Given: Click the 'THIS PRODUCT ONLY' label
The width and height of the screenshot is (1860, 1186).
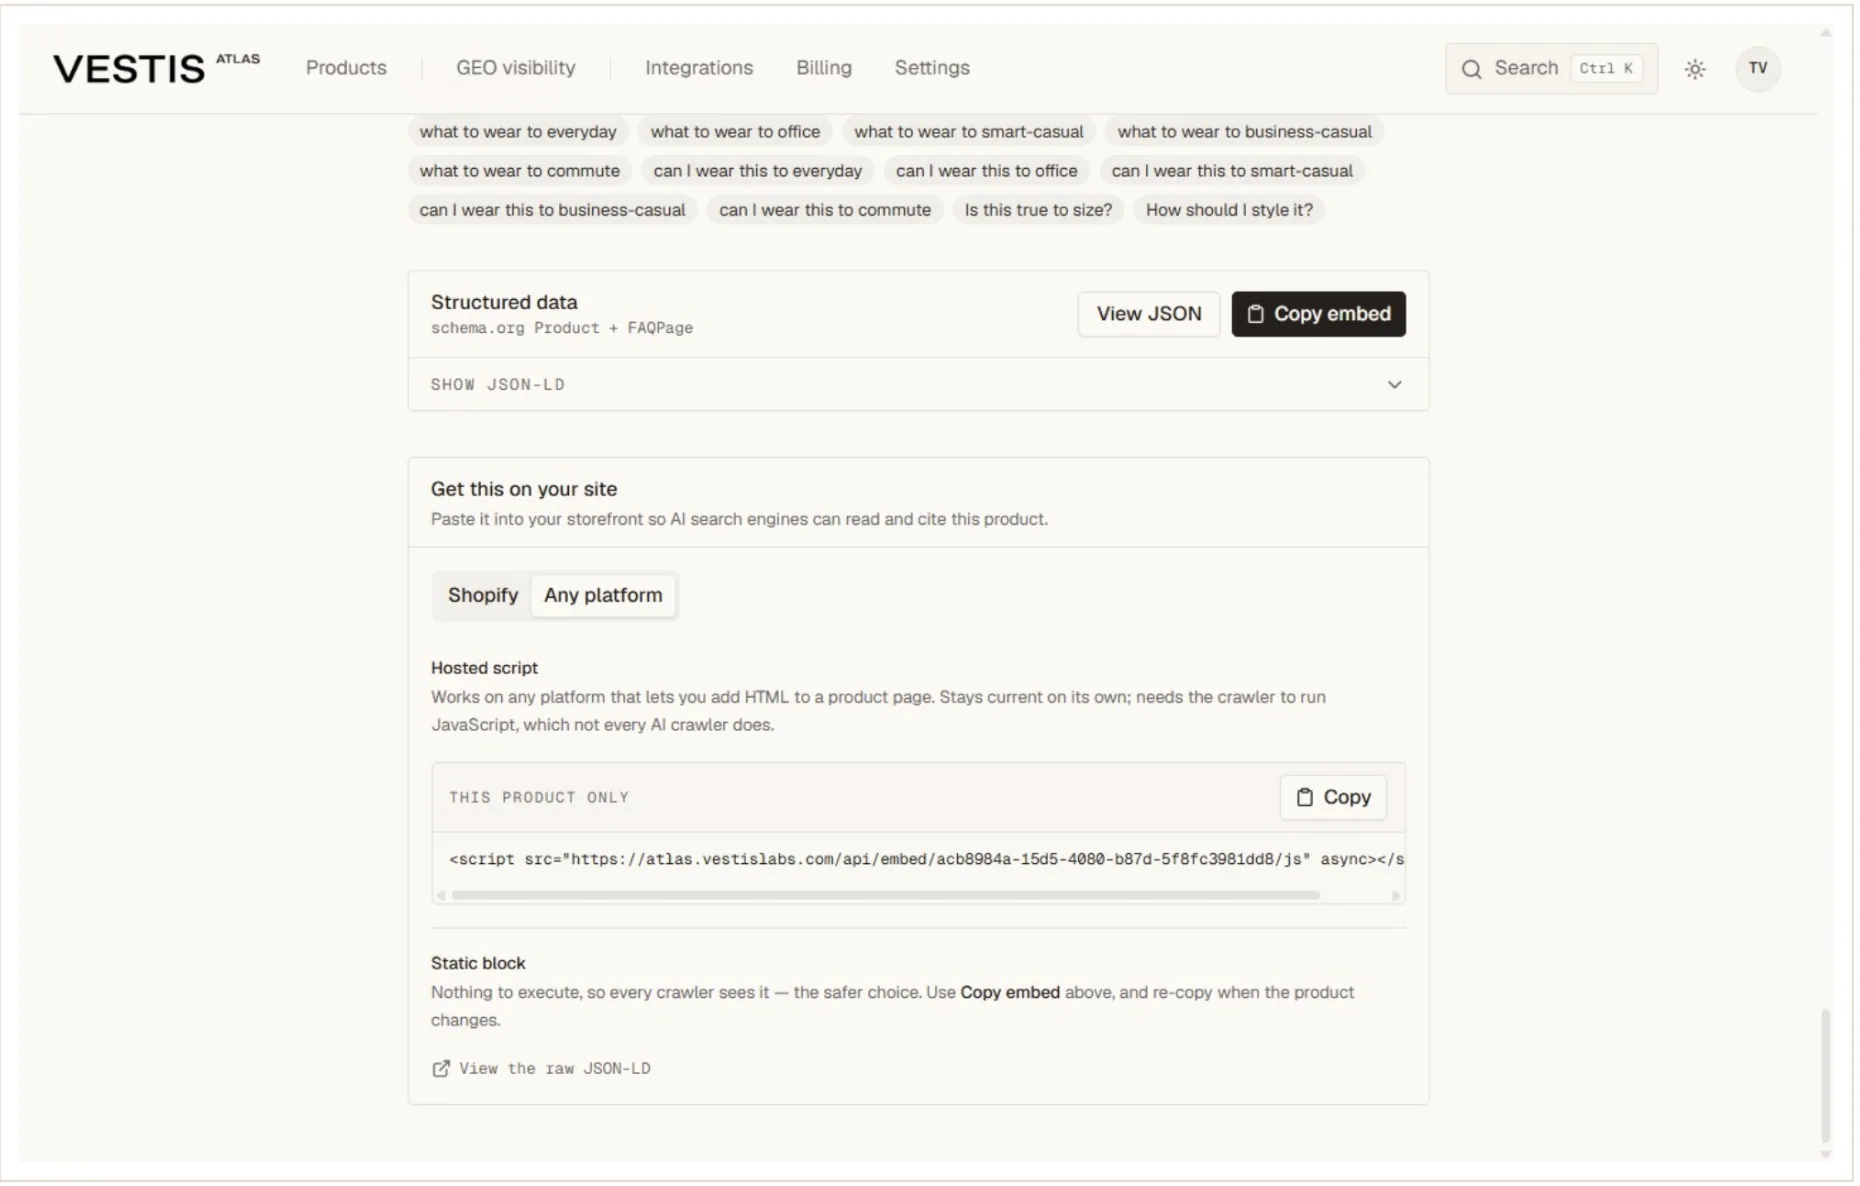Looking at the screenshot, I should [540, 799].
